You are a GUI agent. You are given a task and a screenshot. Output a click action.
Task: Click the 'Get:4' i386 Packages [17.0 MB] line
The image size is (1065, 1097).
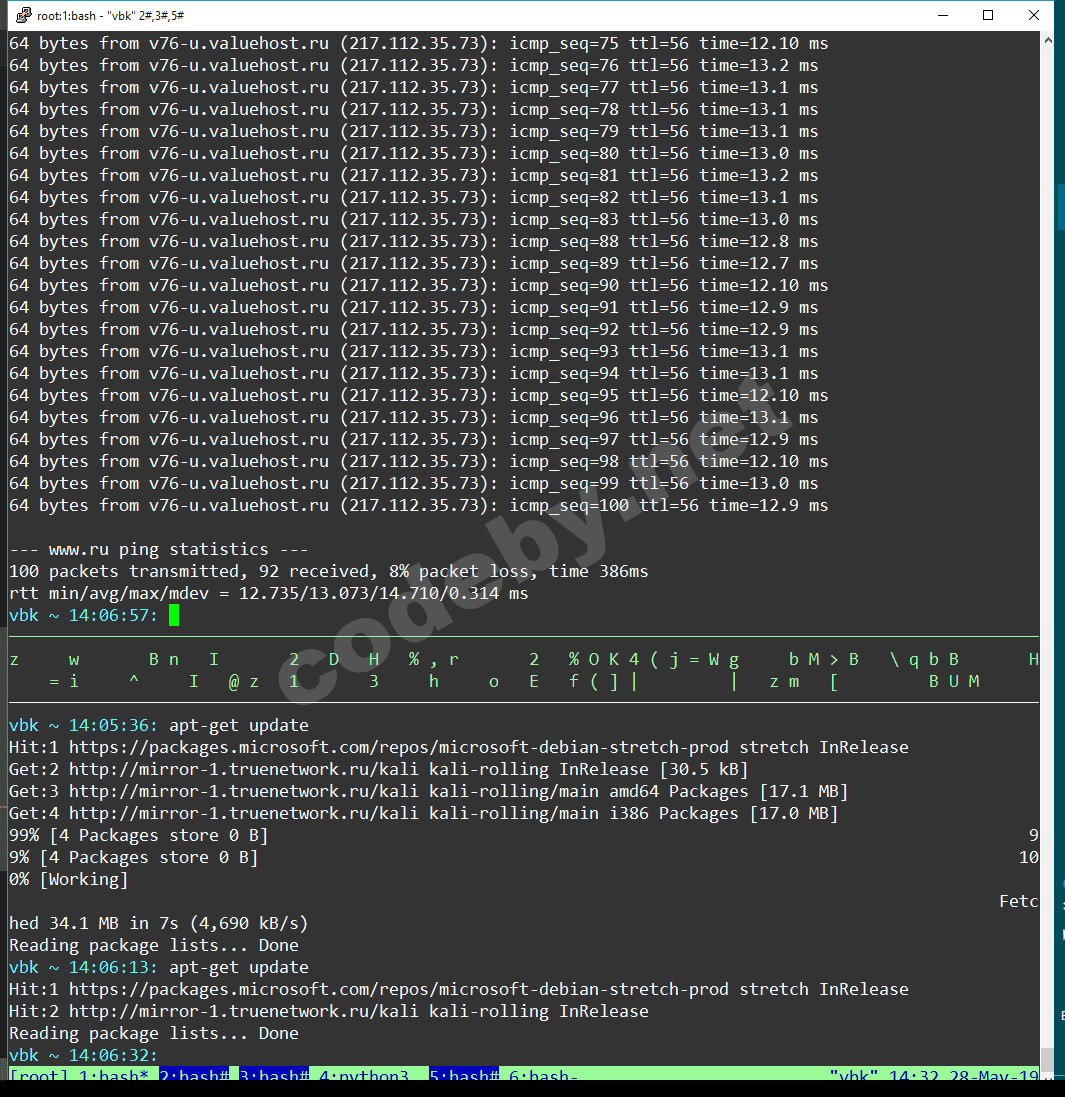(x=423, y=814)
